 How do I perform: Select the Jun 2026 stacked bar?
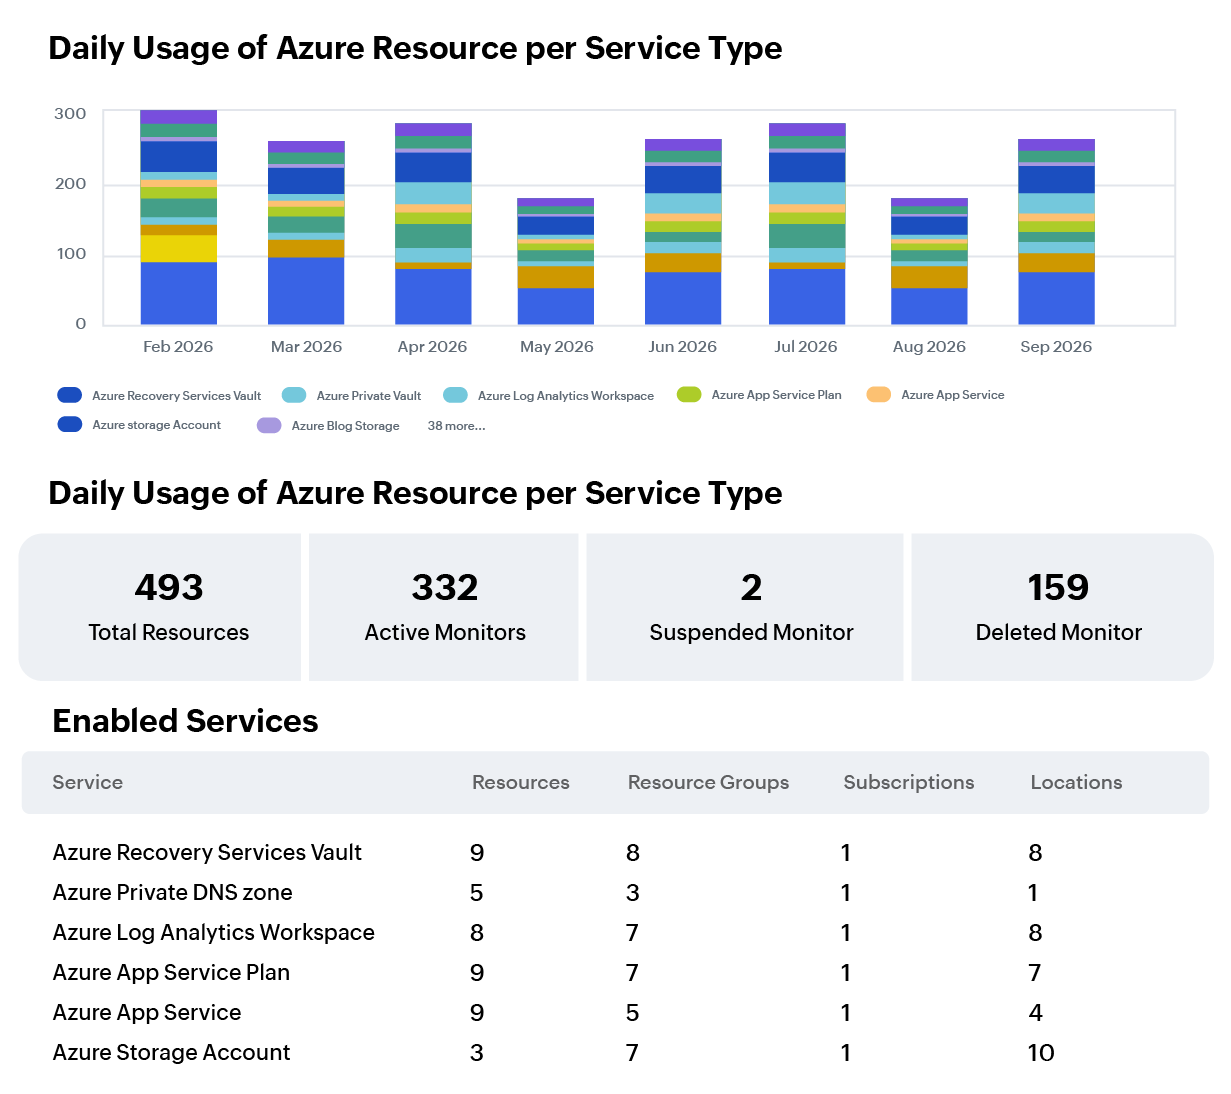683,232
